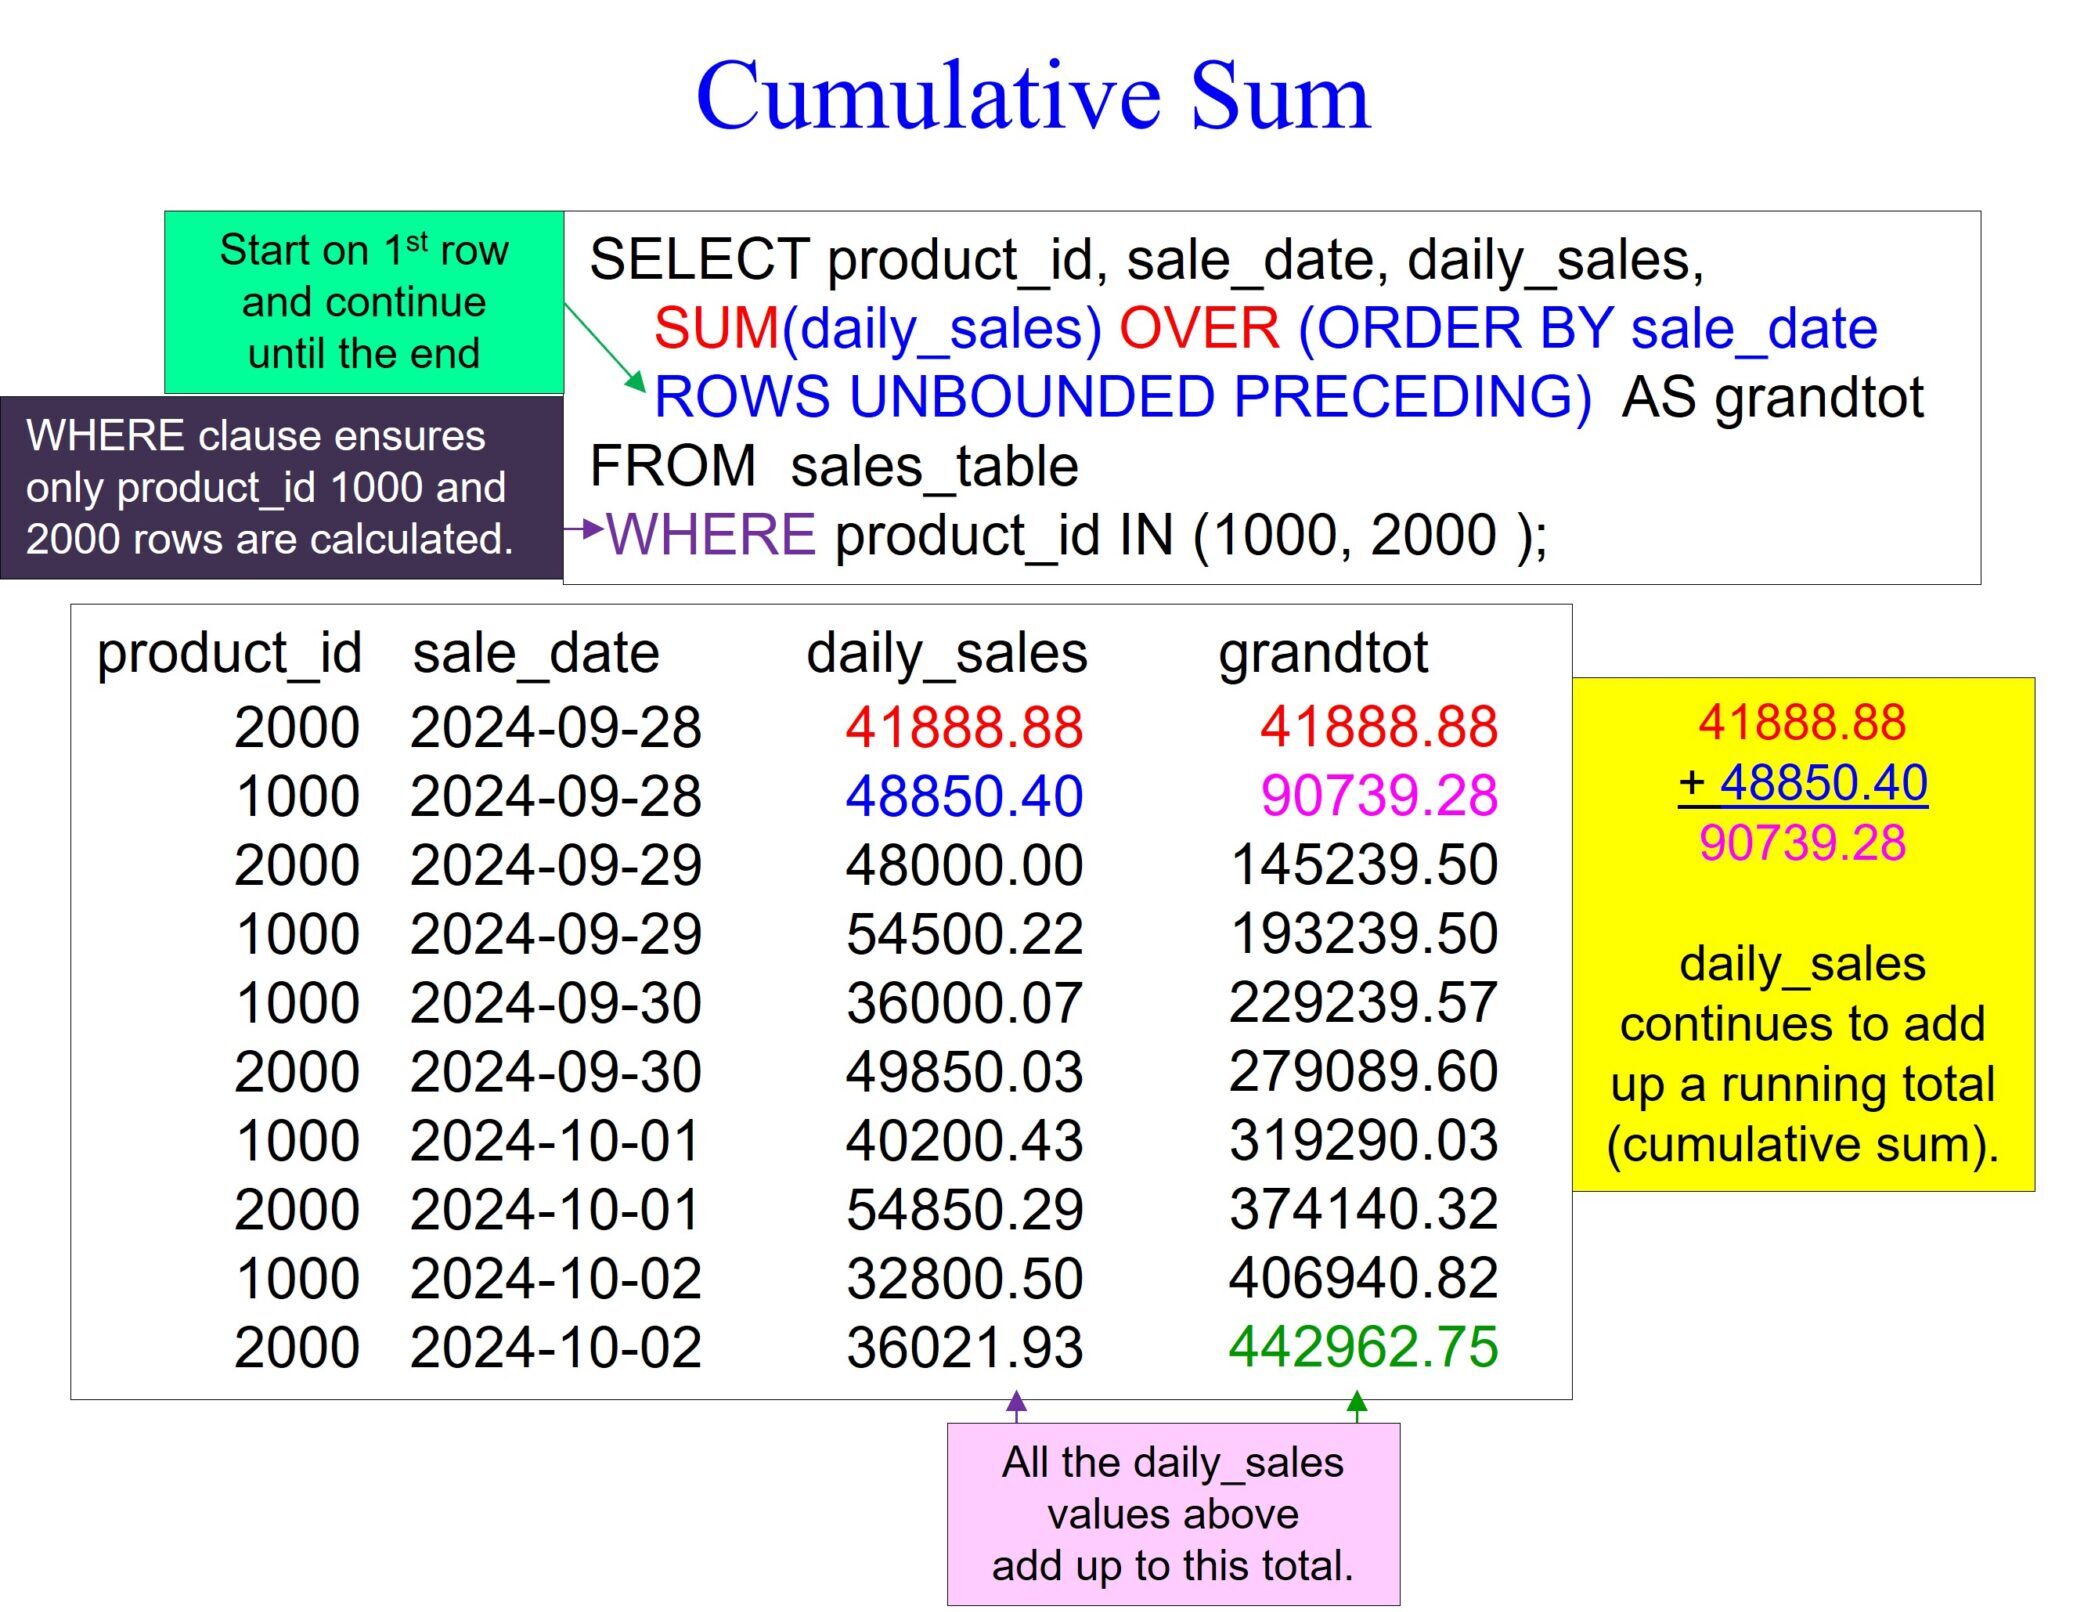Click the green 'Start on 1st row' callout
The image size is (2073, 1612).
364,301
